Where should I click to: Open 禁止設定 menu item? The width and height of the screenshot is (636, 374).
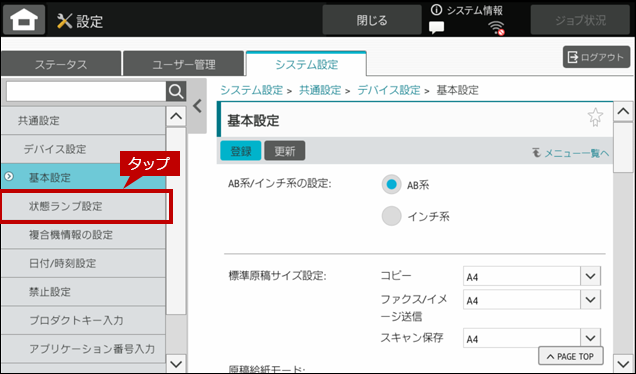coord(83,292)
